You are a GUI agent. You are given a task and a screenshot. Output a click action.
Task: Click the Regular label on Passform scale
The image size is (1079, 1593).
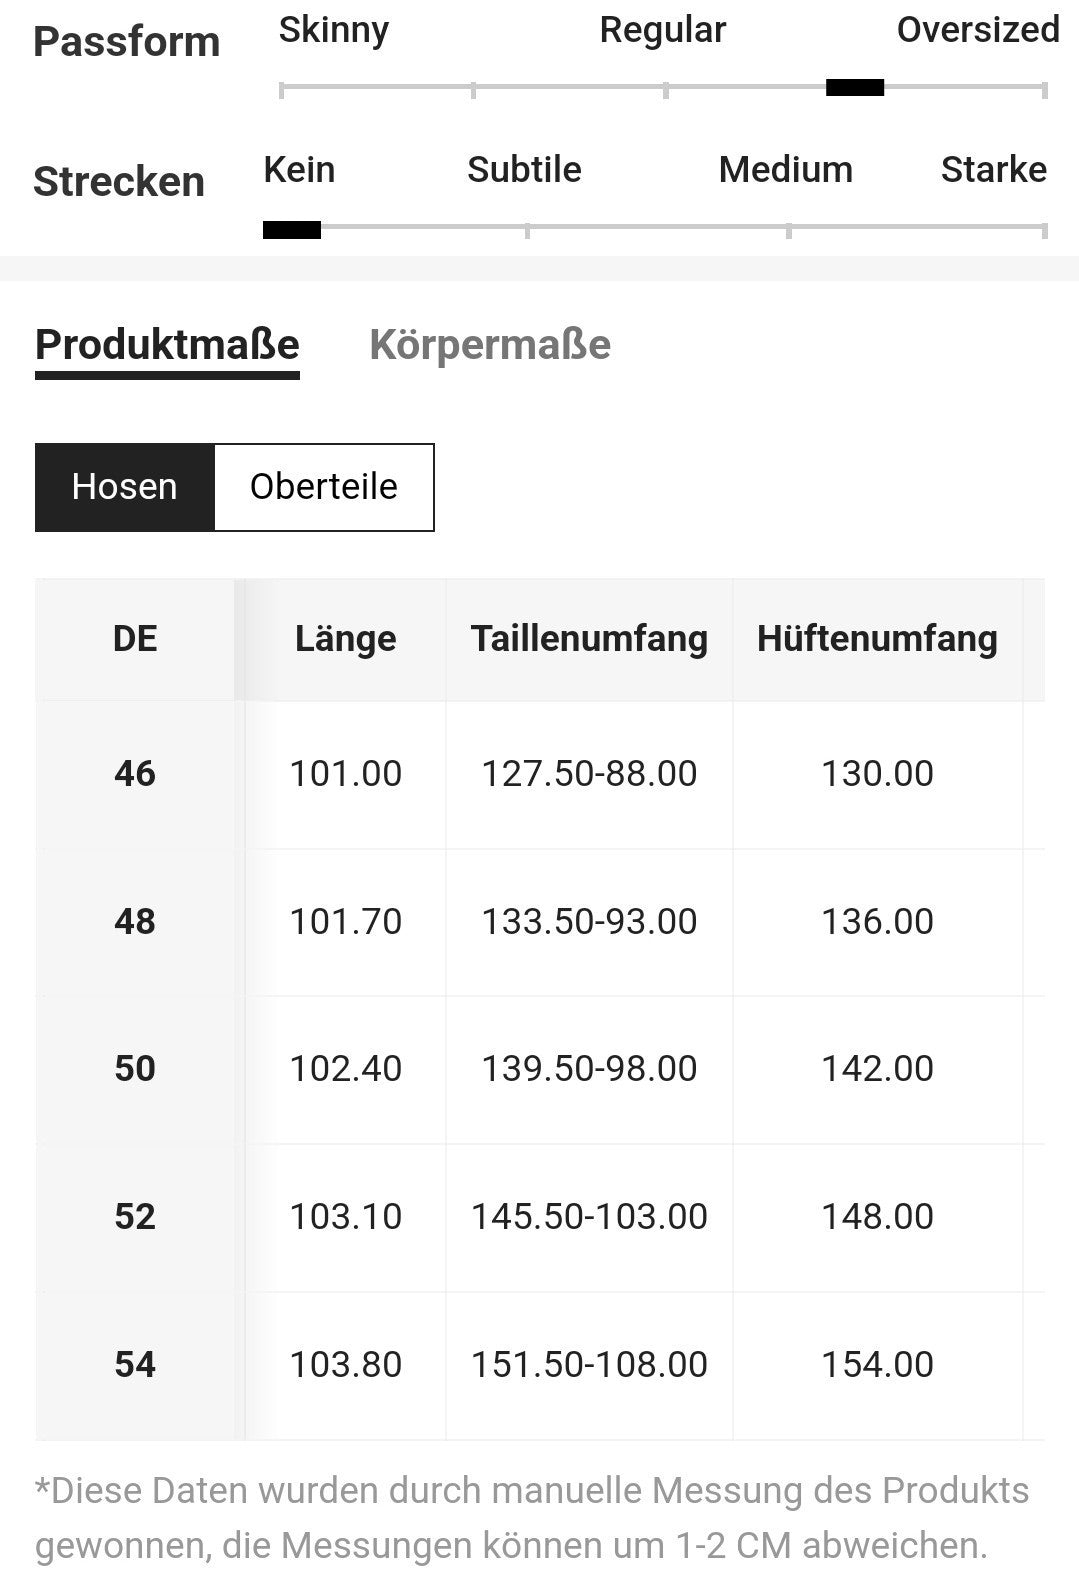coord(663,30)
